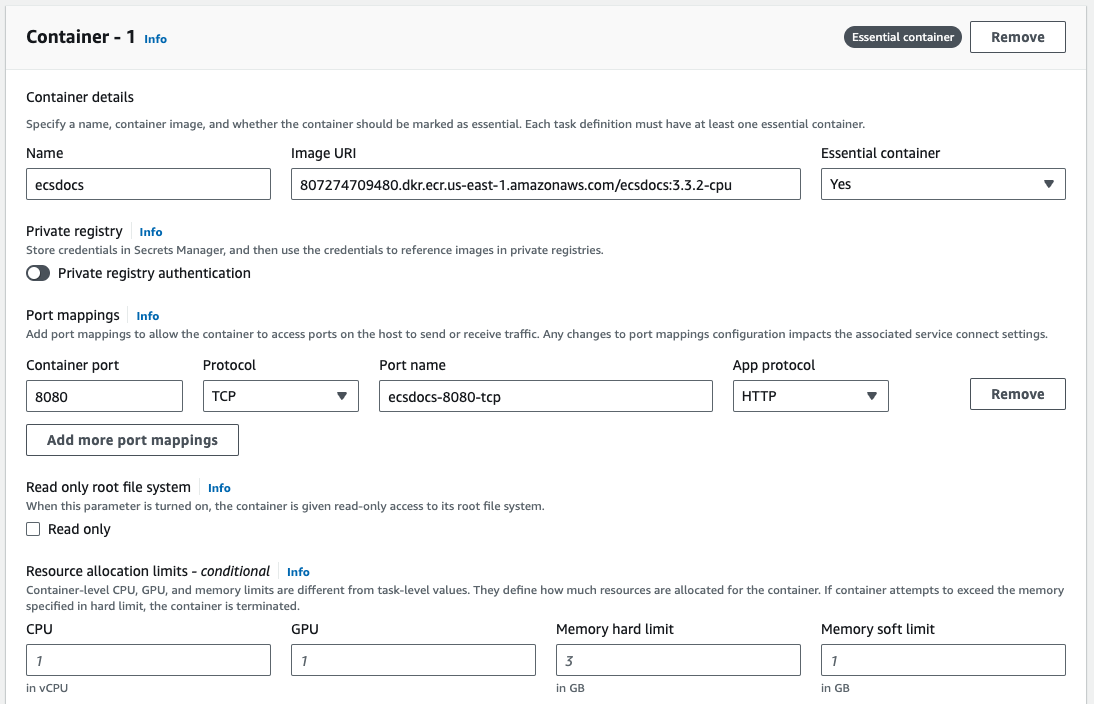
Task: Click the Essential container badge
Action: 902,36
